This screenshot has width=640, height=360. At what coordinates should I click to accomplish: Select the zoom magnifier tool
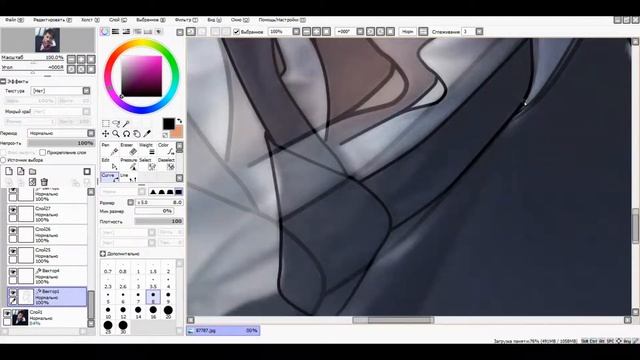coord(116,134)
